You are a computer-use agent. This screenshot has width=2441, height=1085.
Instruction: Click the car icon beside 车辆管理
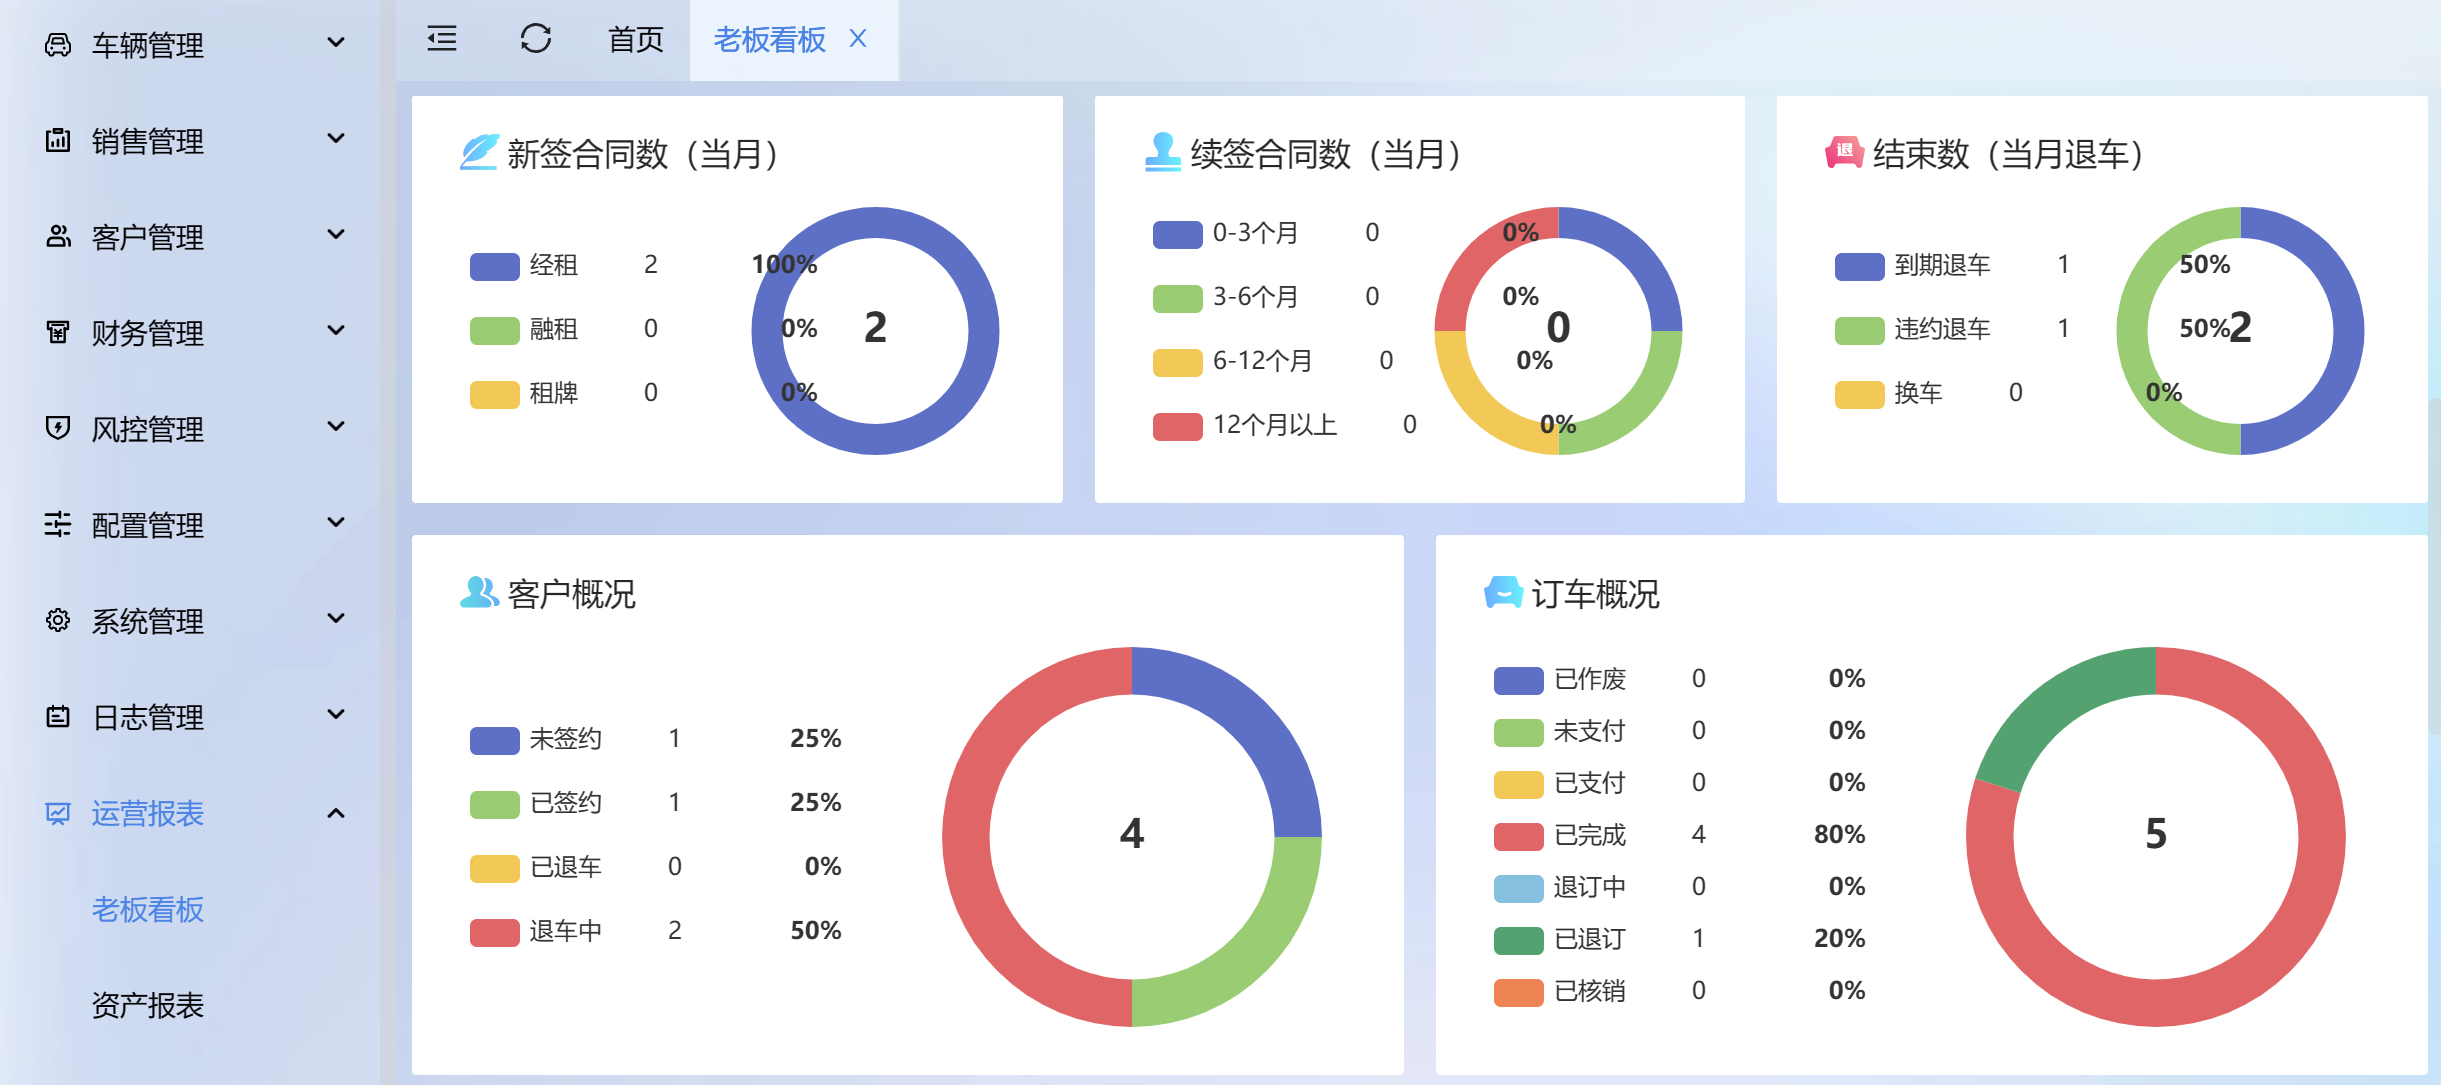click(58, 45)
